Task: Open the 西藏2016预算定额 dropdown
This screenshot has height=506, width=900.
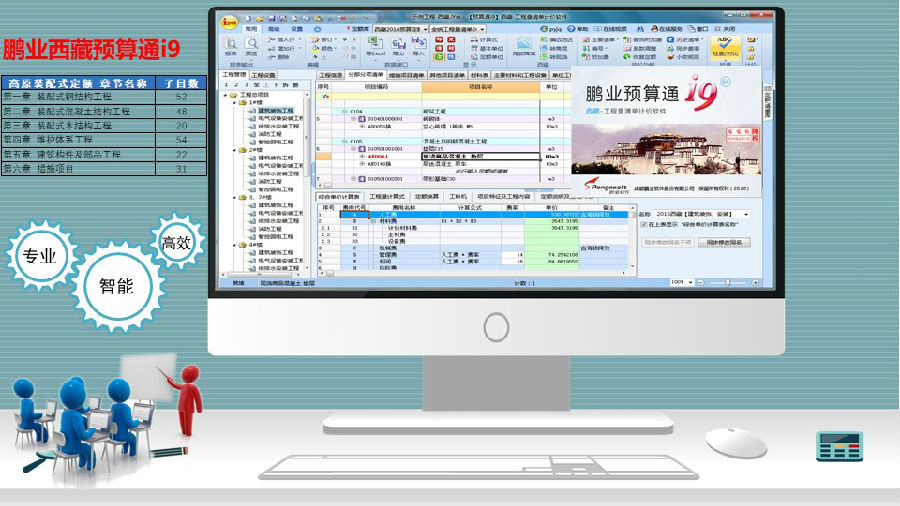Action: pos(425,30)
